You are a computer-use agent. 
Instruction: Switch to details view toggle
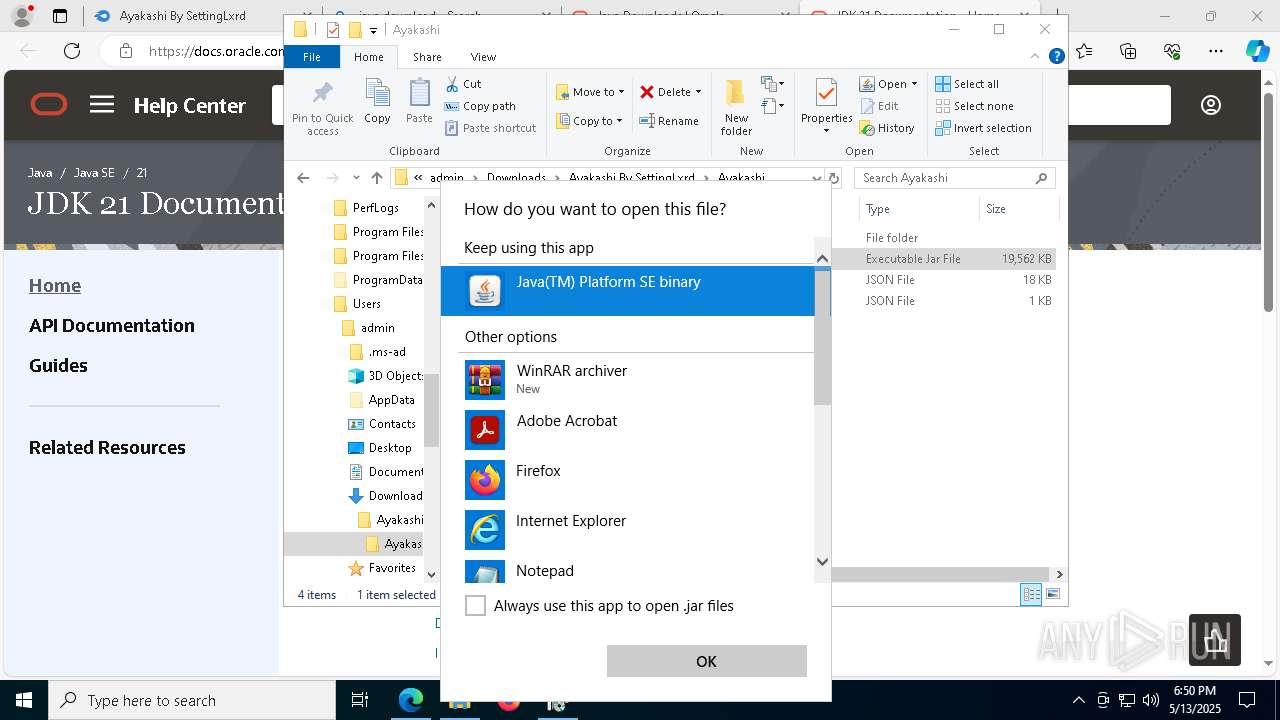coord(1031,594)
